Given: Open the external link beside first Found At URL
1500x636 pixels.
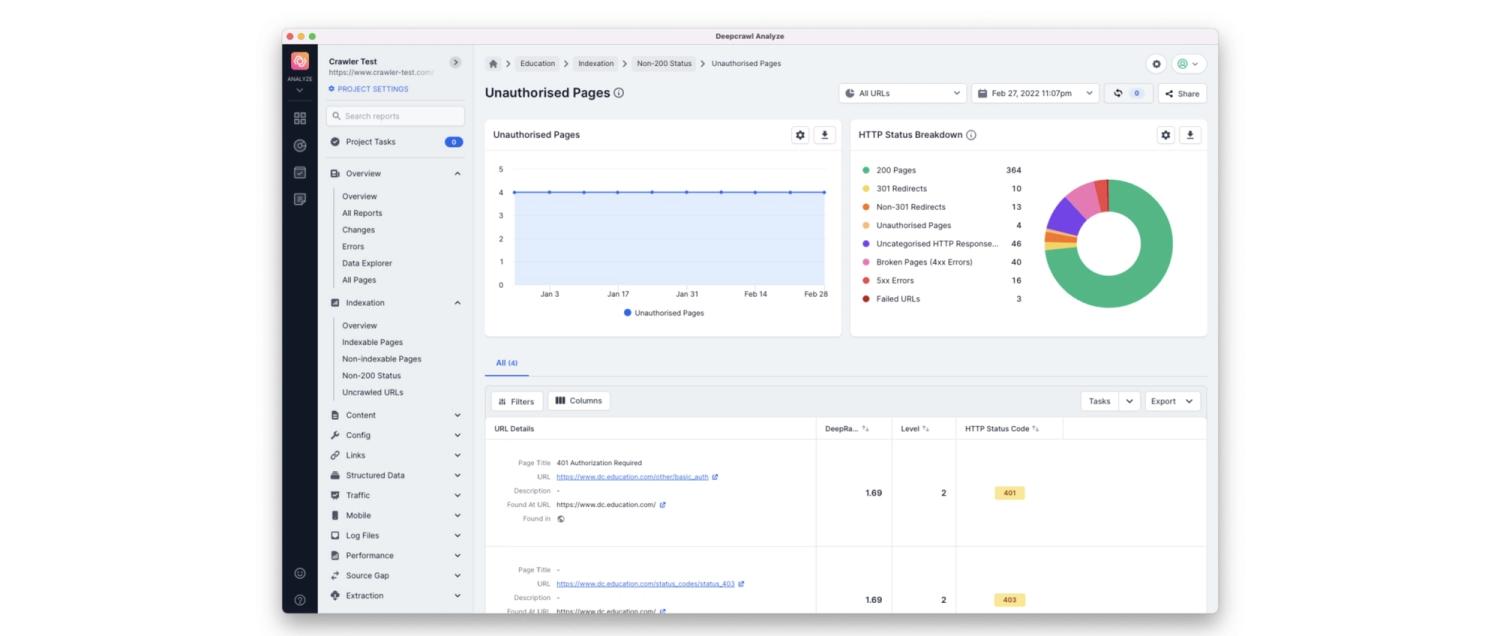Looking at the screenshot, I should pyautogui.click(x=663, y=505).
